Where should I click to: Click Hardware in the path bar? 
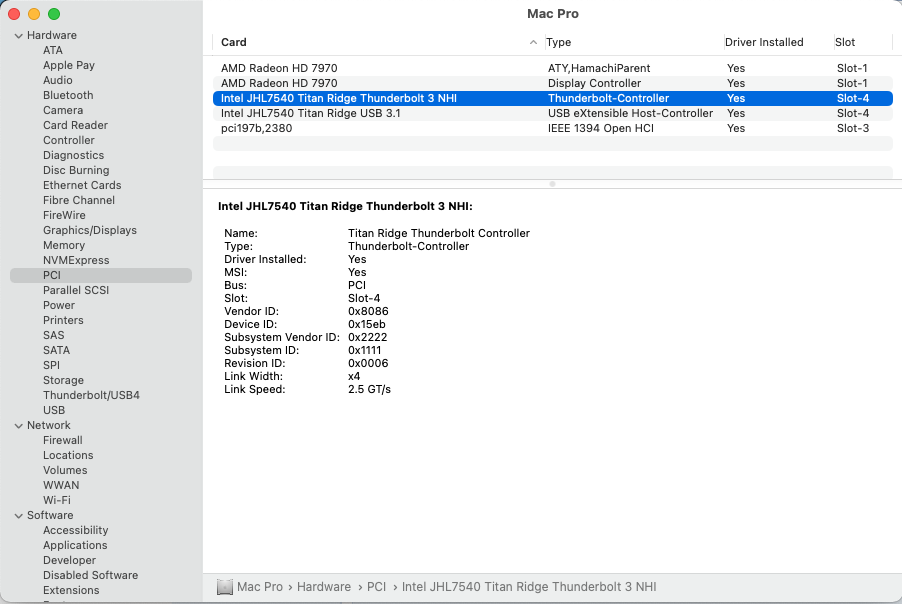point(324,587)
